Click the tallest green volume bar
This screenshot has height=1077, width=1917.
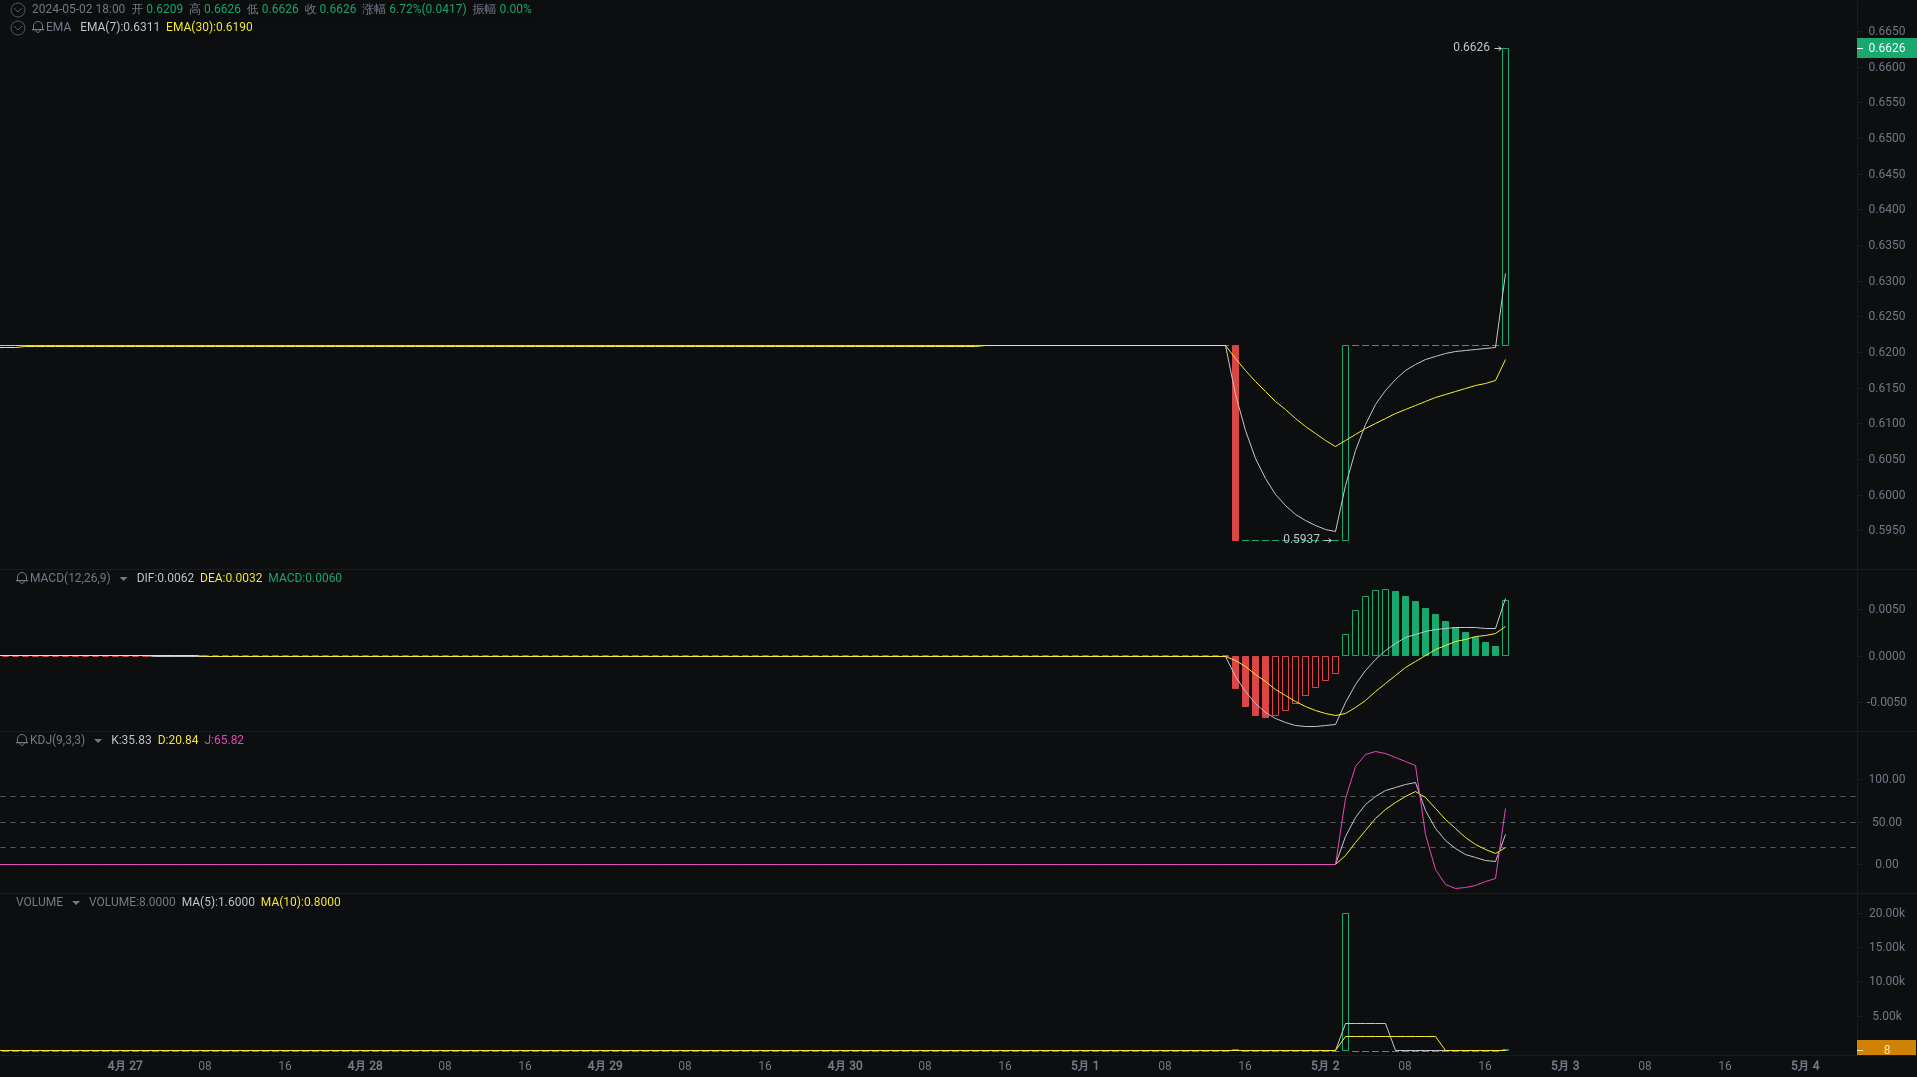1345,980
